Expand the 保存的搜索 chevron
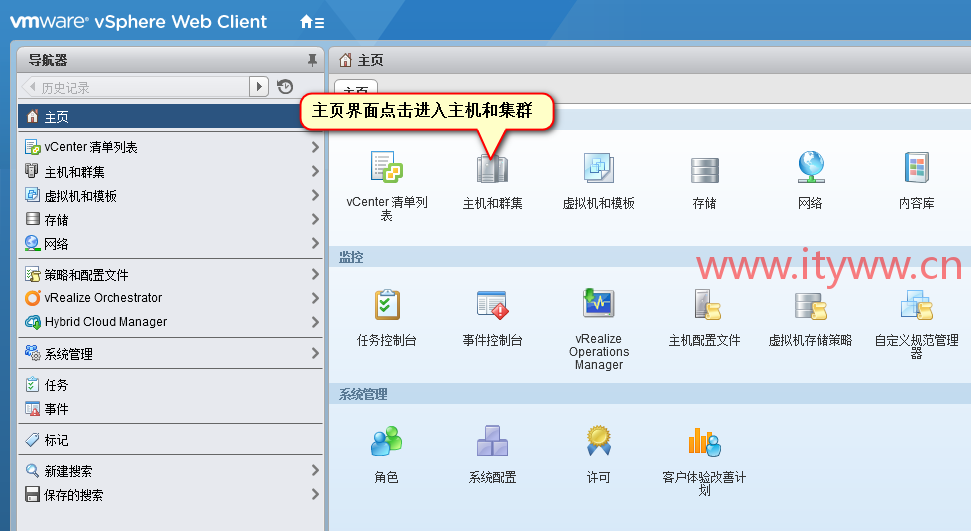The width and height of the screenshot is (971, 531). click(315, 494)
